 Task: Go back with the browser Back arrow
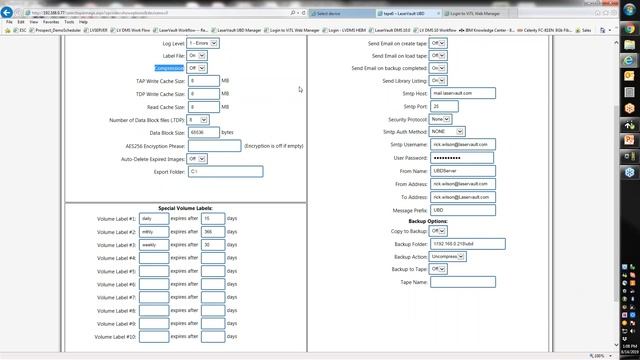(7, 13)
